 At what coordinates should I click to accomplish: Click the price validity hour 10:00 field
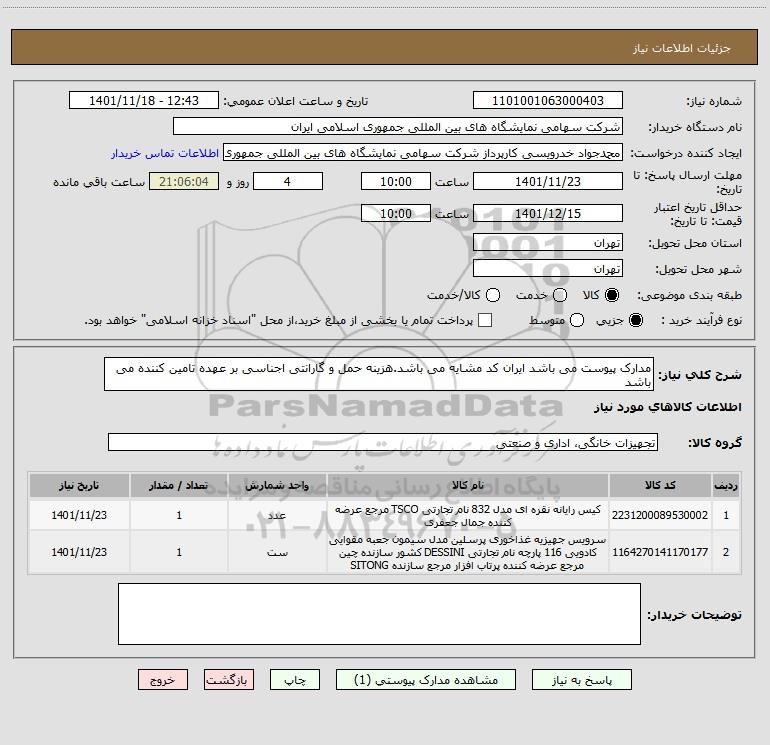[x=396, y=214]
